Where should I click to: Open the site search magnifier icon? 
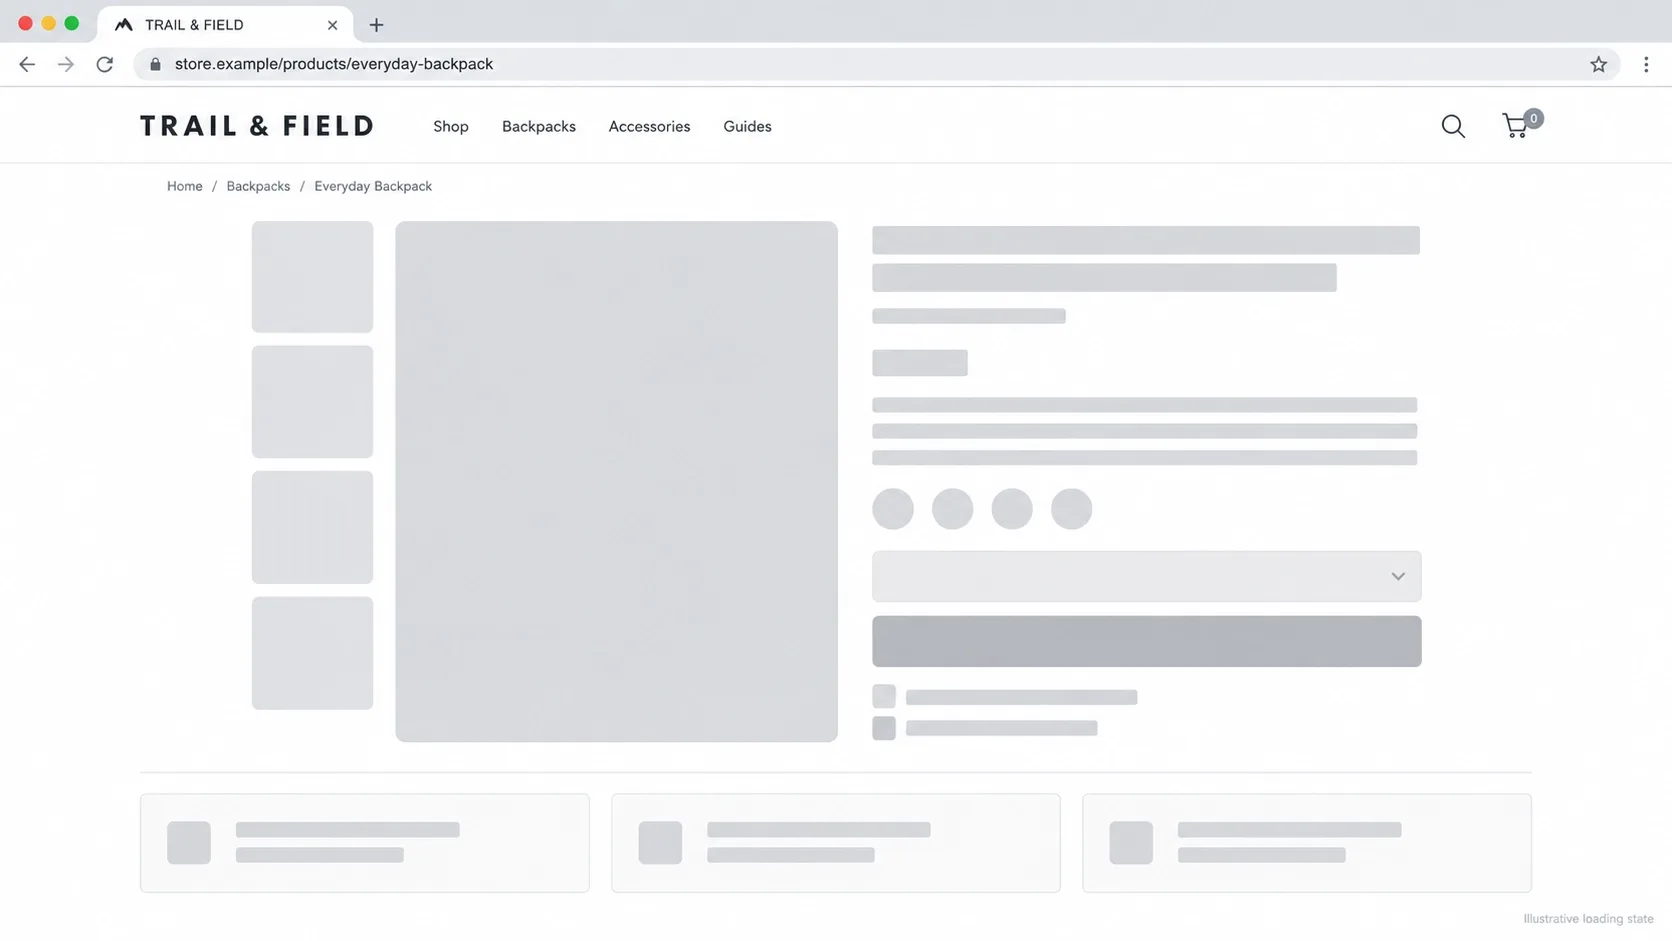click(1453, 126)
